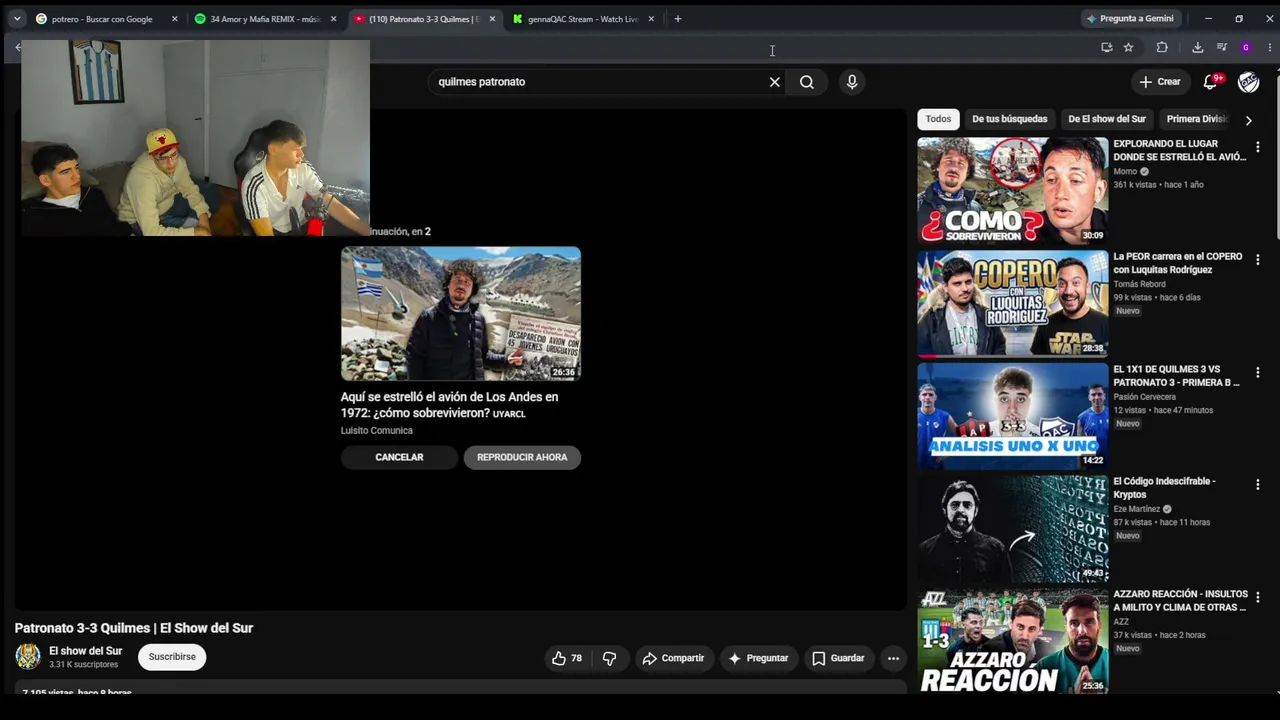The height and width of the screenshot is (720, 1280).
Task: Click the Preguntar button
Action: coord(758,658)
